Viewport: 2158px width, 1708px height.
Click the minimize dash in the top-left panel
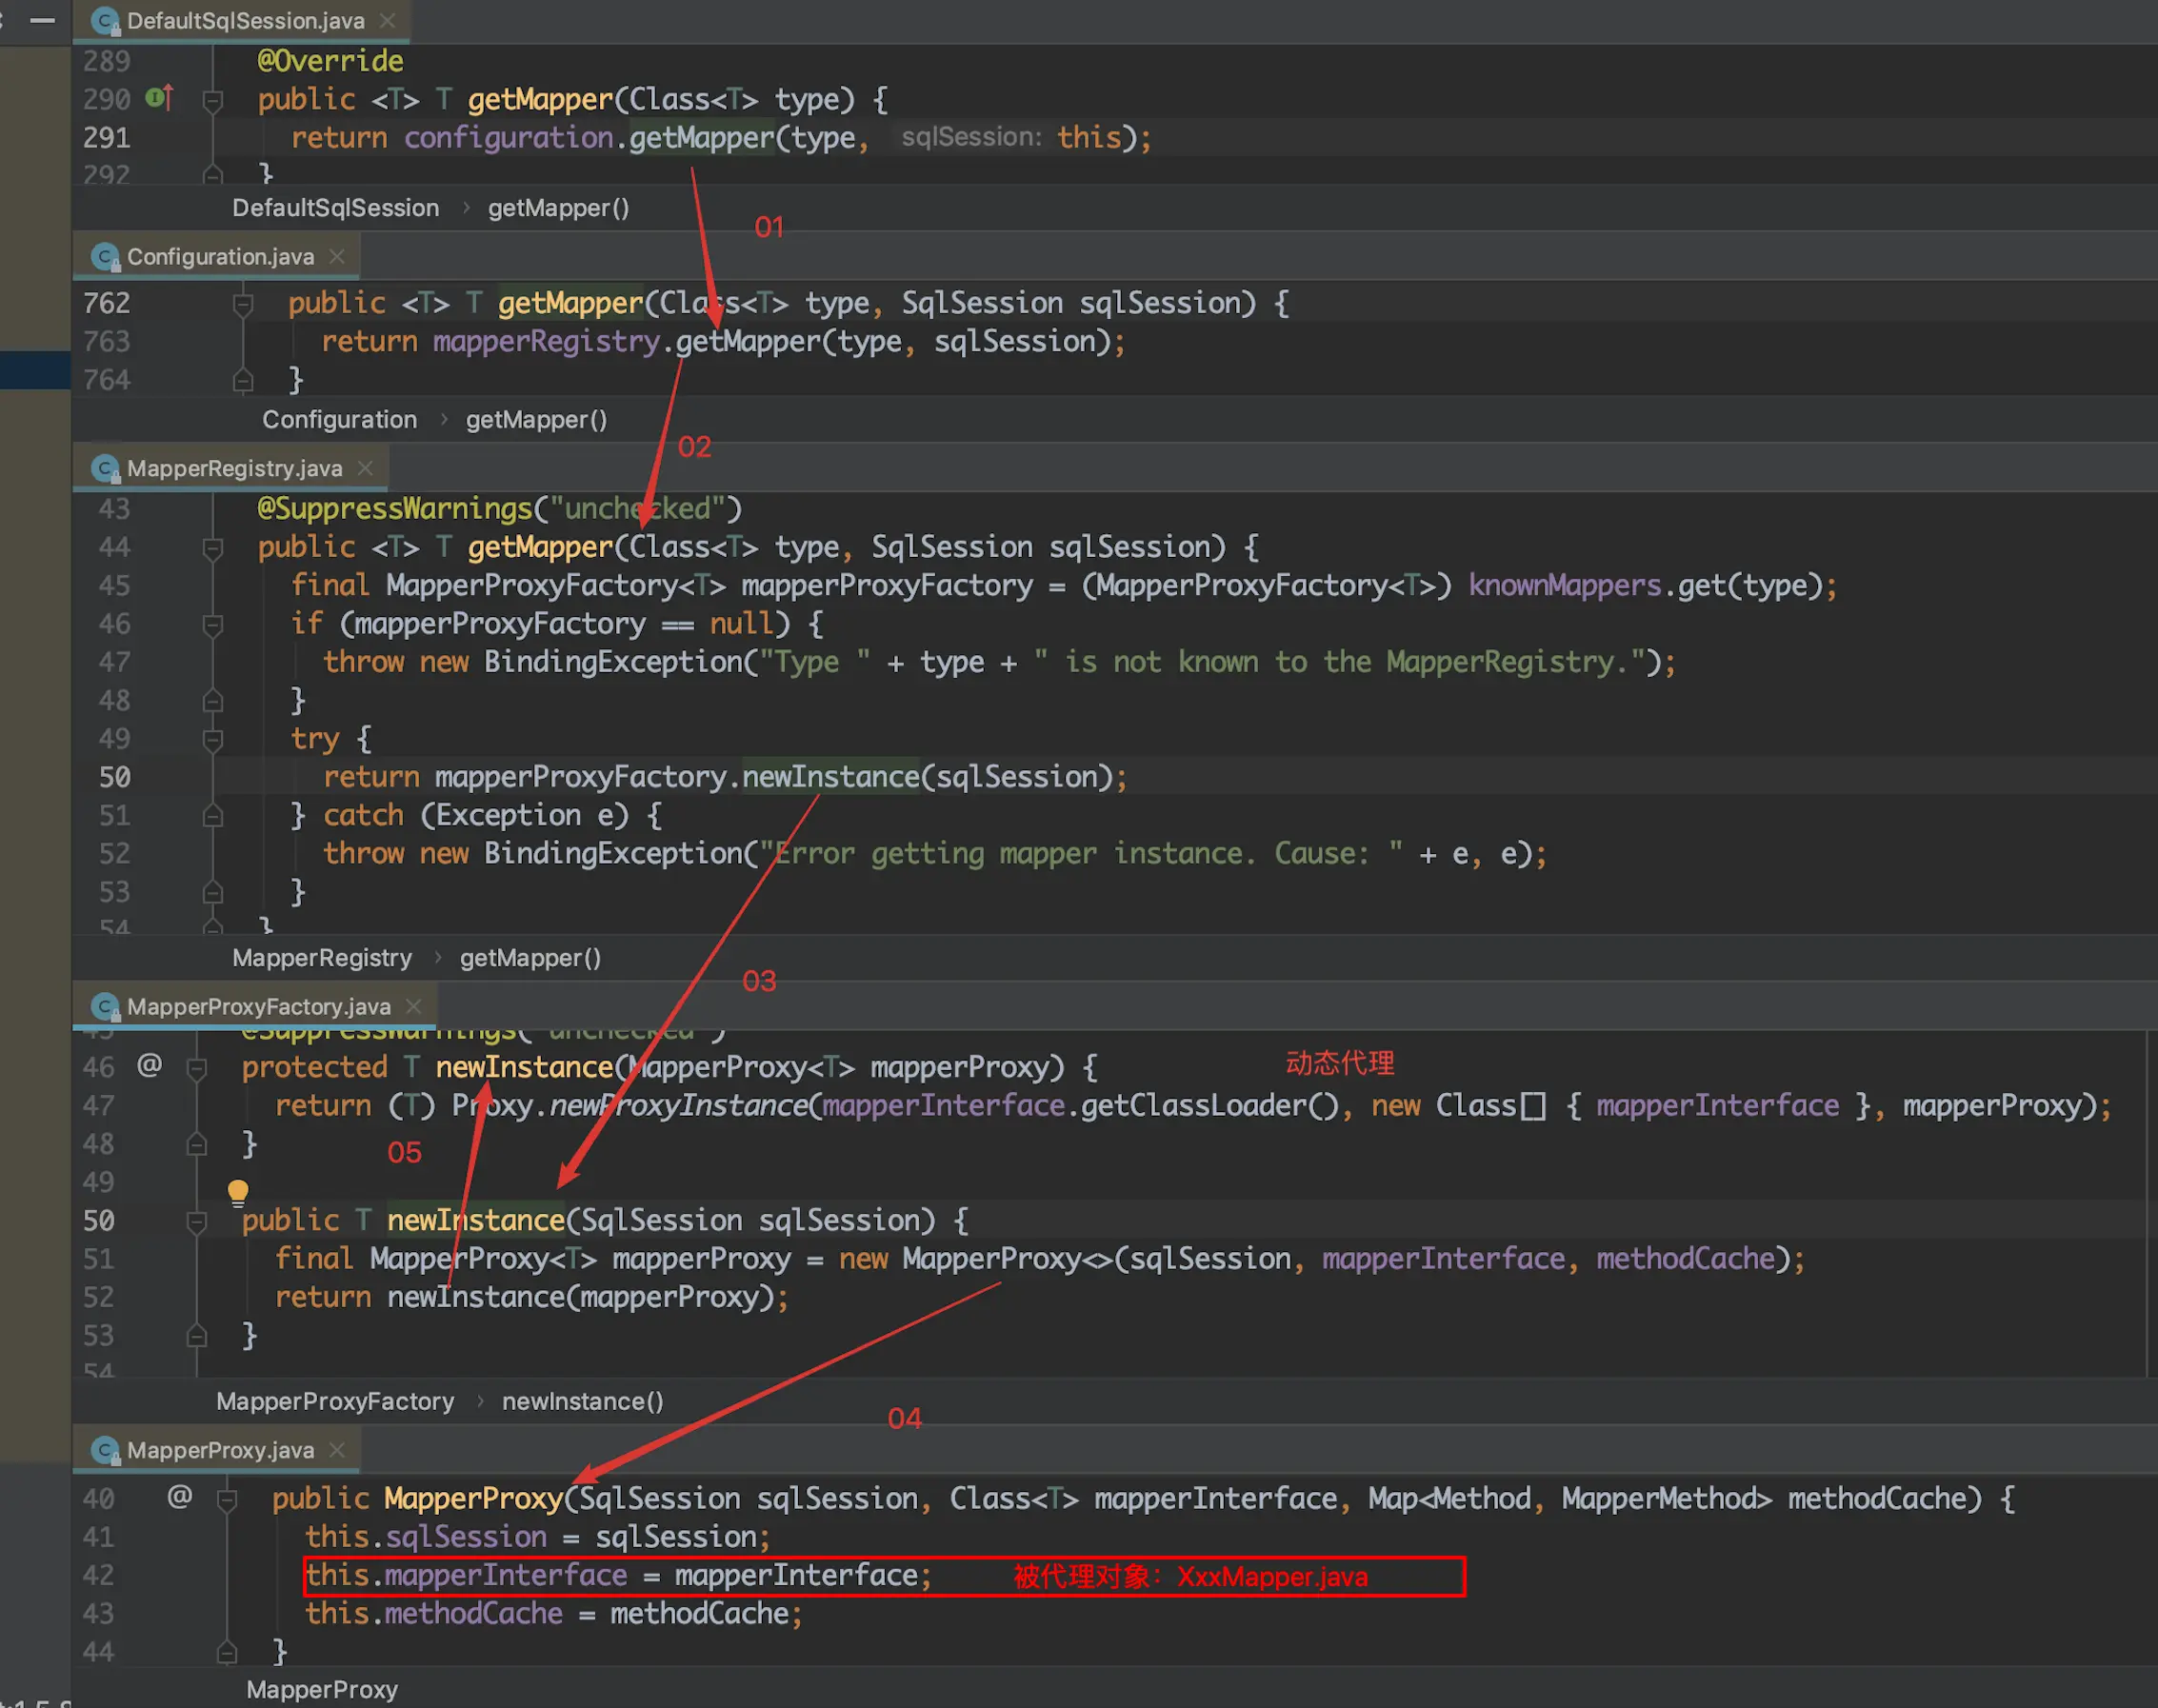click(42, 20)
